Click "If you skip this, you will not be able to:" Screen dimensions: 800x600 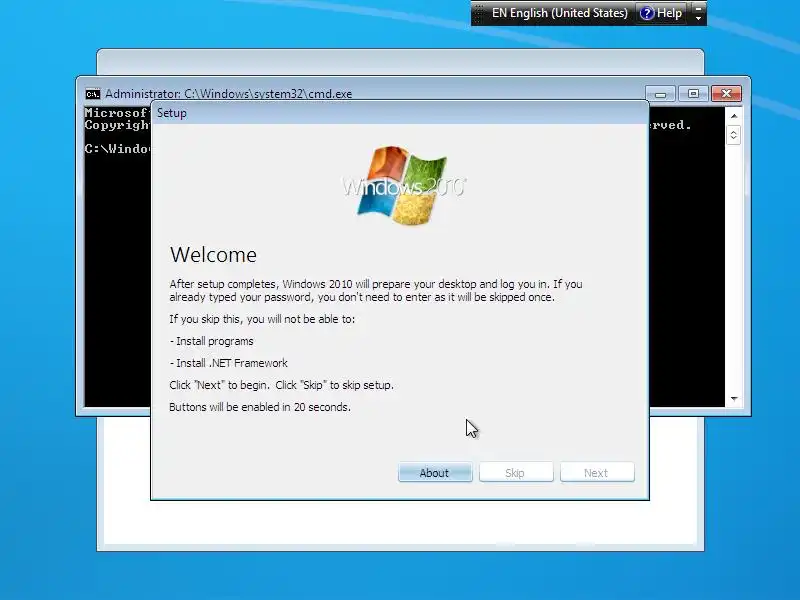coord(262,319)
